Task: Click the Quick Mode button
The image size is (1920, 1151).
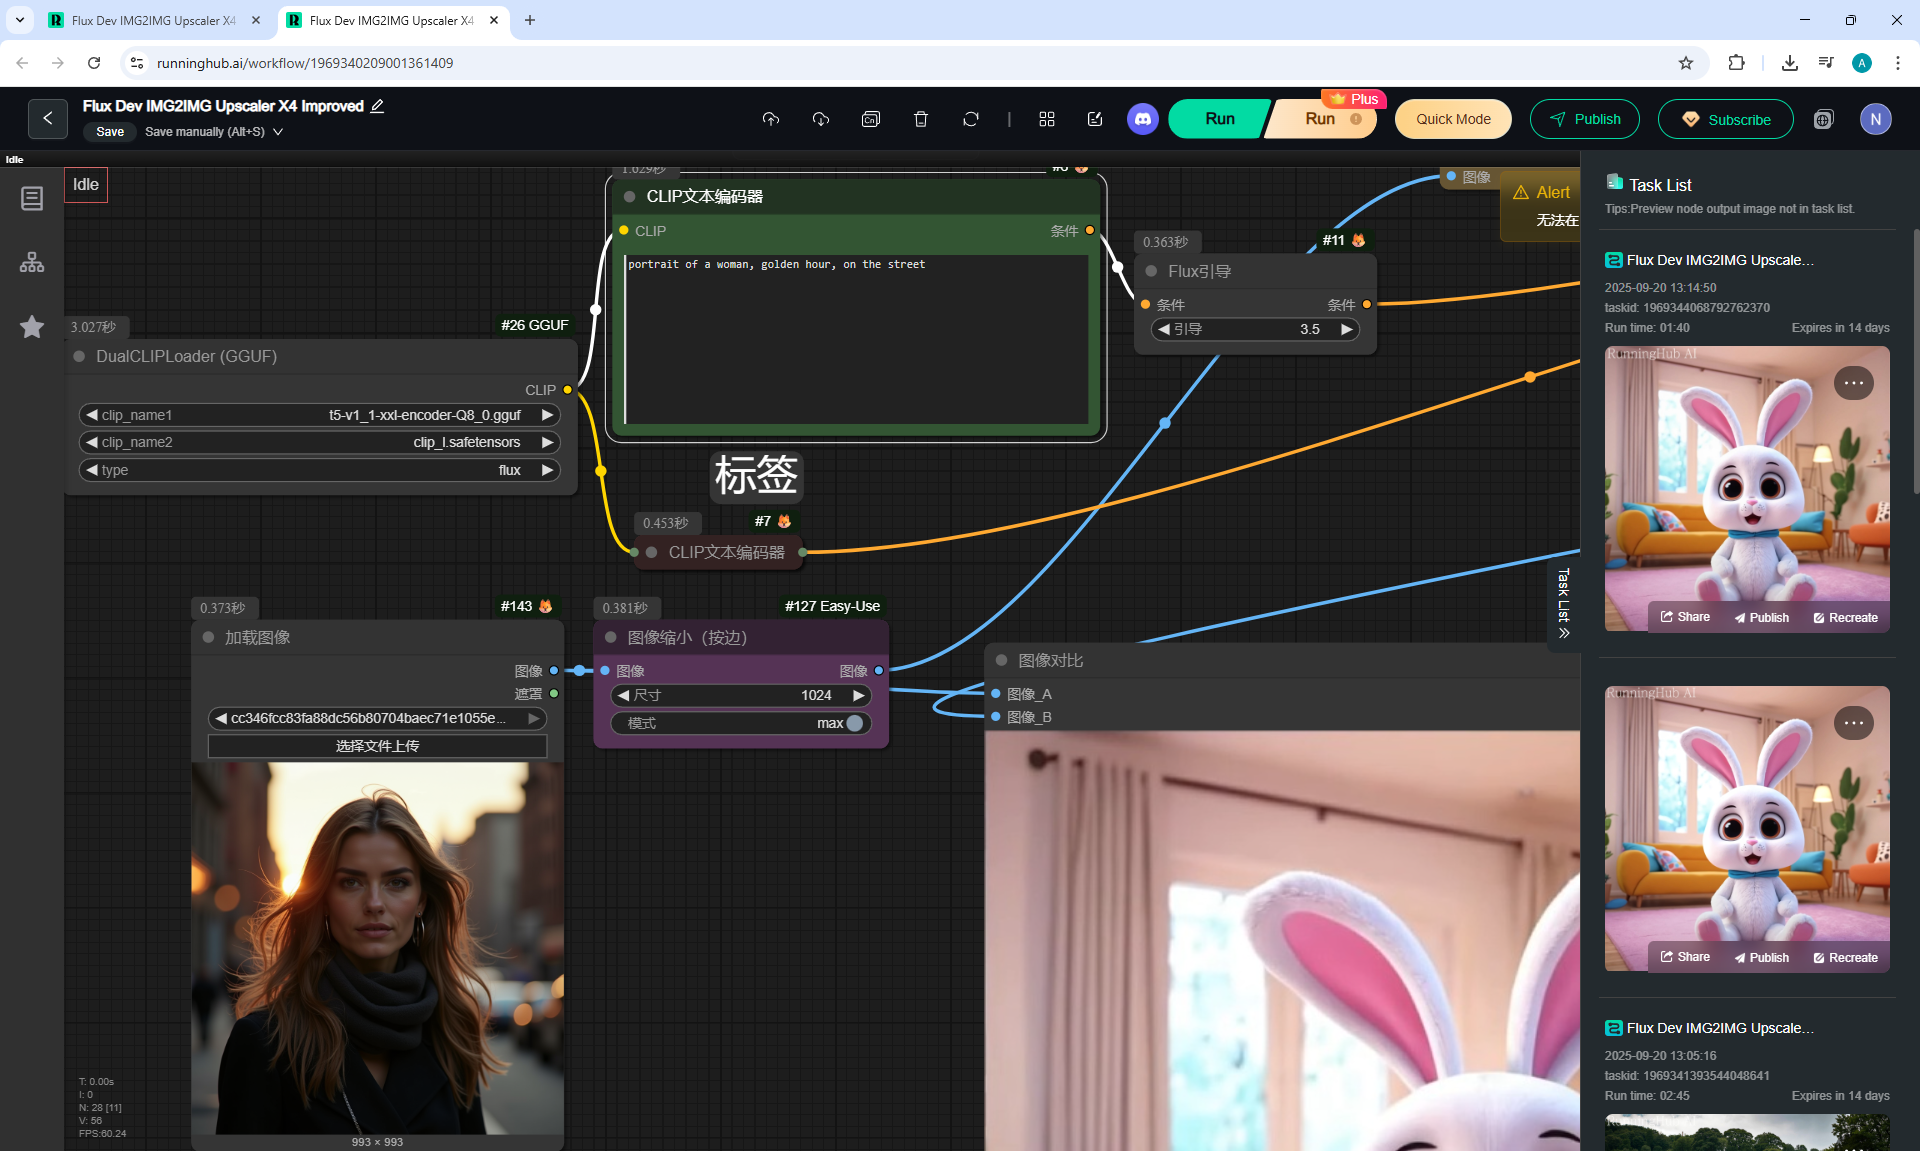Action: [x=1452, y=119]
